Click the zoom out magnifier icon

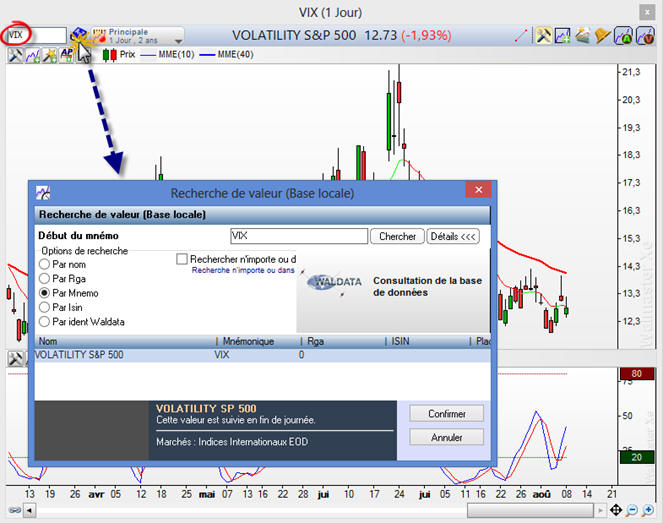pos(632,510)
